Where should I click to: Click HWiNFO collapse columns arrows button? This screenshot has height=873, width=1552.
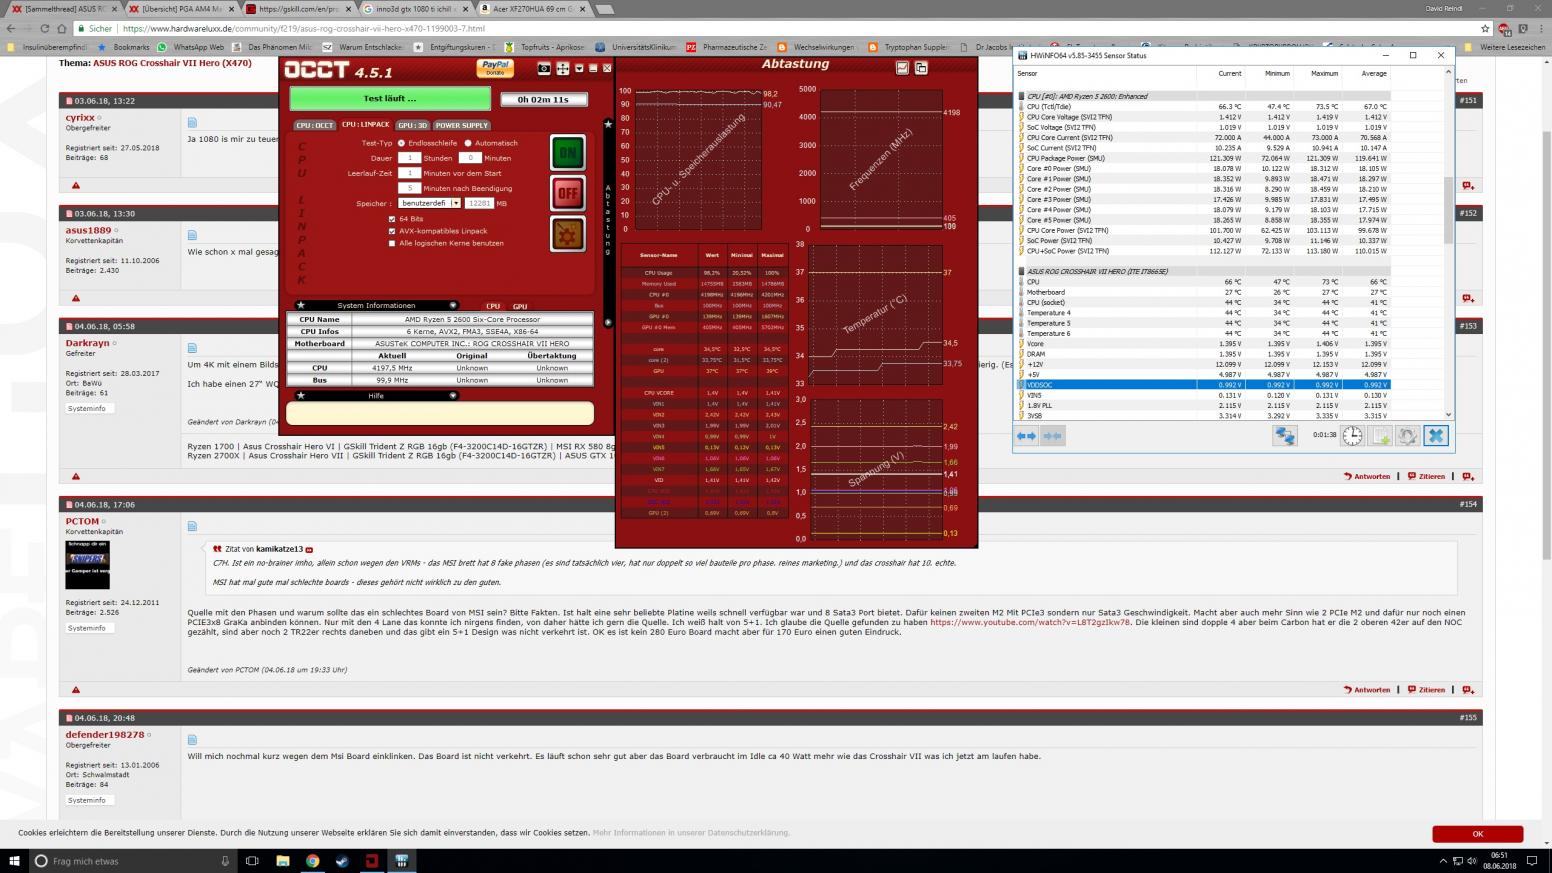(x=1052, y=436)
